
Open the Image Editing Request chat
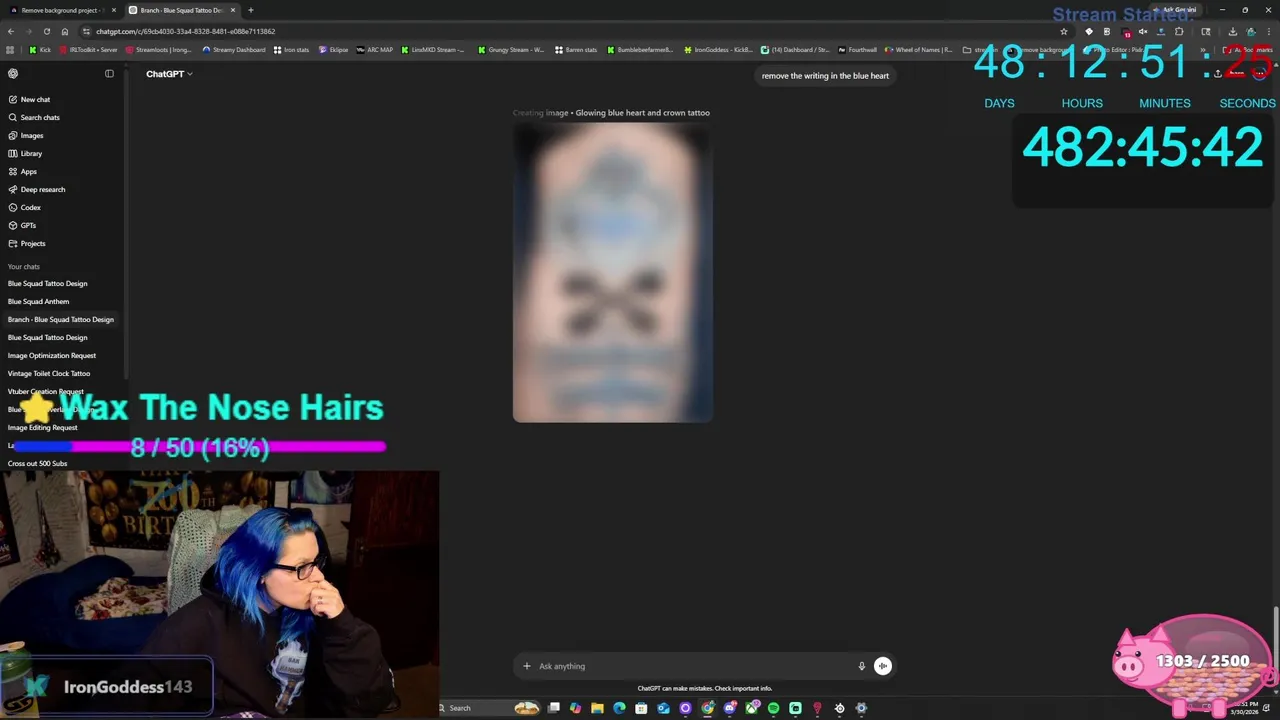click(x=43, y=427)
